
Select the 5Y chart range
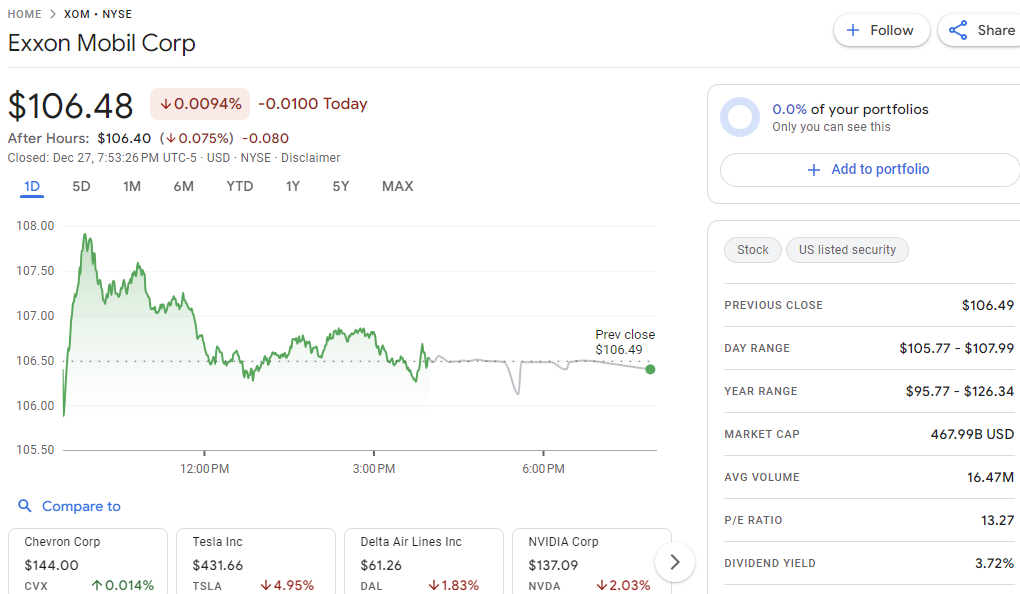point(341,187)
